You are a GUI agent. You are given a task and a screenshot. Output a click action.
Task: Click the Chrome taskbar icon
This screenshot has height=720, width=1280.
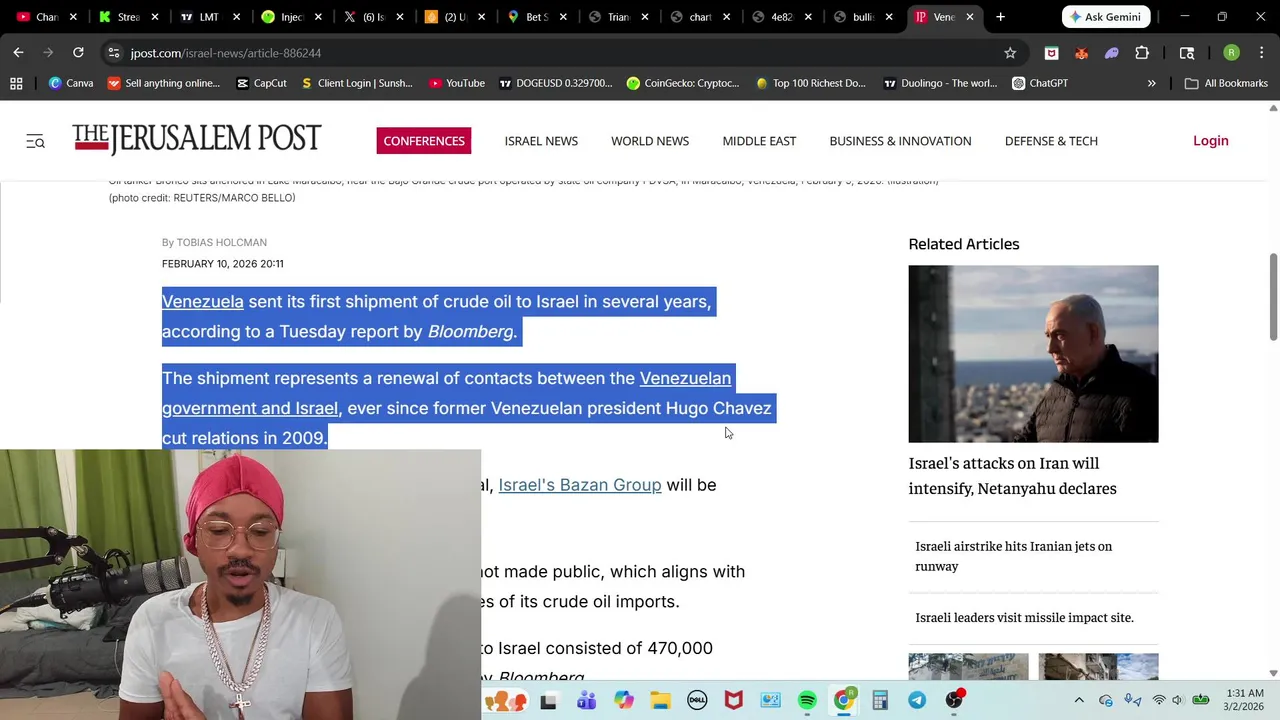click(x=844, y=700)
